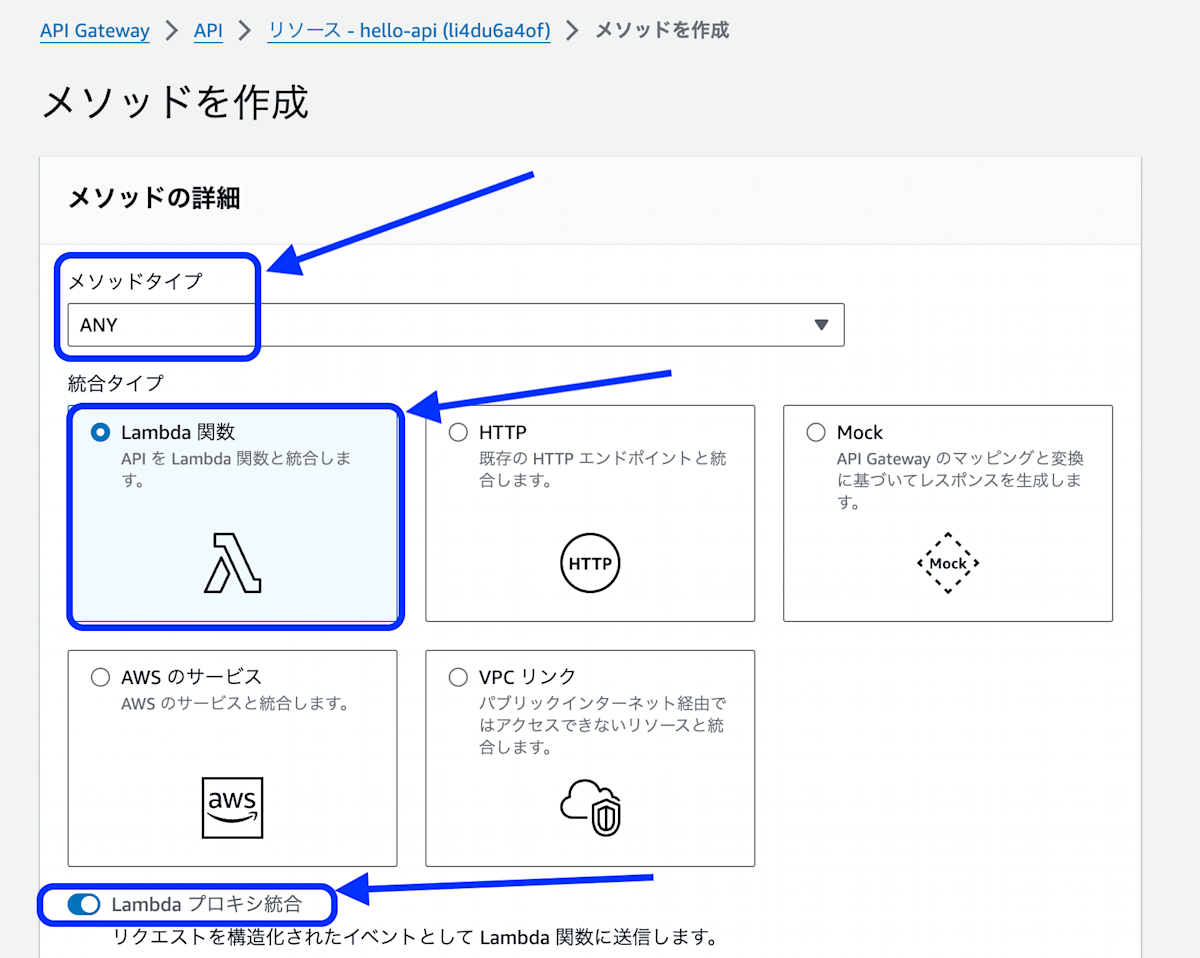Viewport: 1200px width, 958px height.
Task: Select the Lambda 関数 radio button
Action: [100, 432]
